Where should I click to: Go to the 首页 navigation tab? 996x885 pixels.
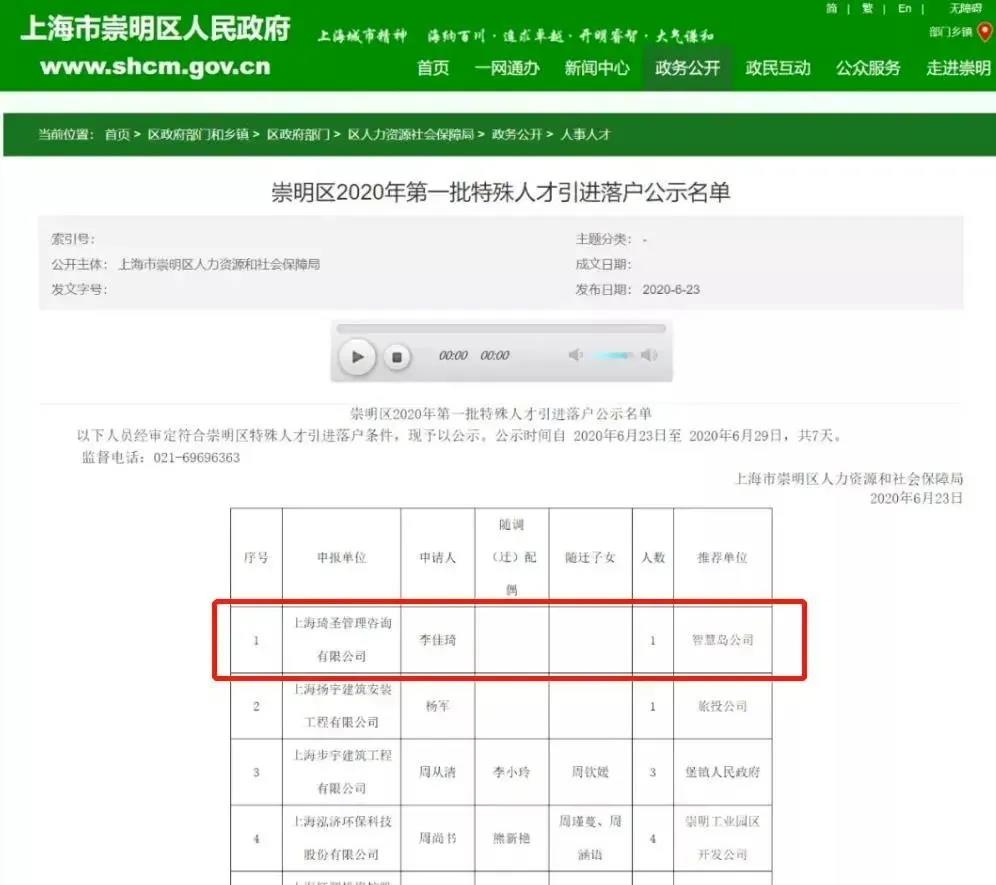pyautogui.click(x=432, y=69)
